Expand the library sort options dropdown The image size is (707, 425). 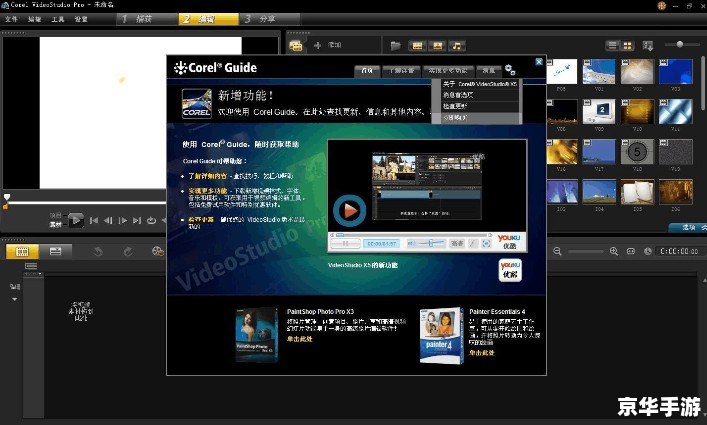(x=647, y=45)
